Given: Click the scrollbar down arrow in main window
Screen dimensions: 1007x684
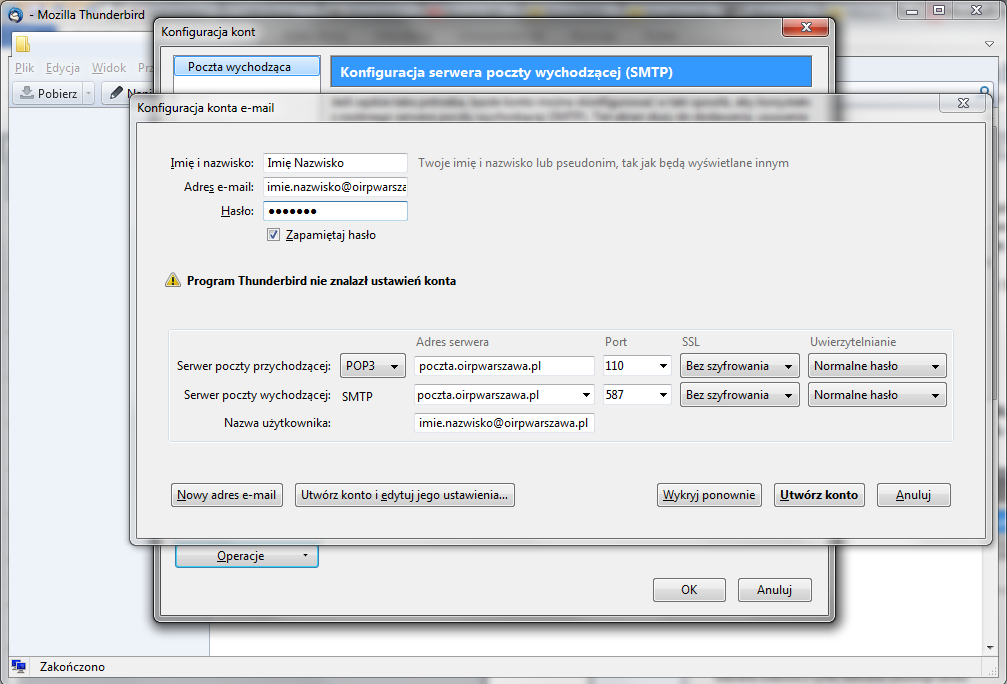Looking at the screenshot, I should (990, 647).
